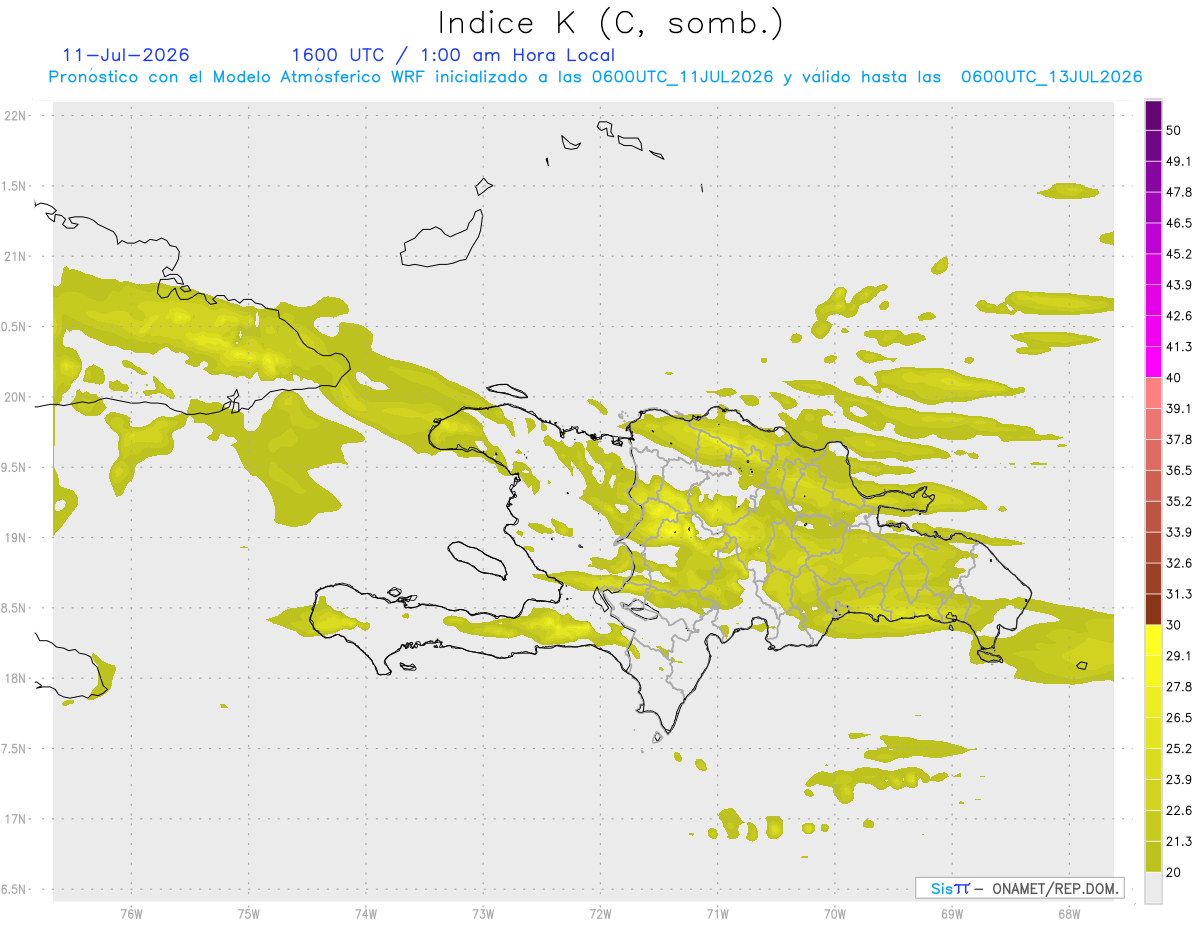Pick the magenta swatch between 40 and 41.3
Viewport: 1200px width, 927px height.
[x=1153, y=363]
